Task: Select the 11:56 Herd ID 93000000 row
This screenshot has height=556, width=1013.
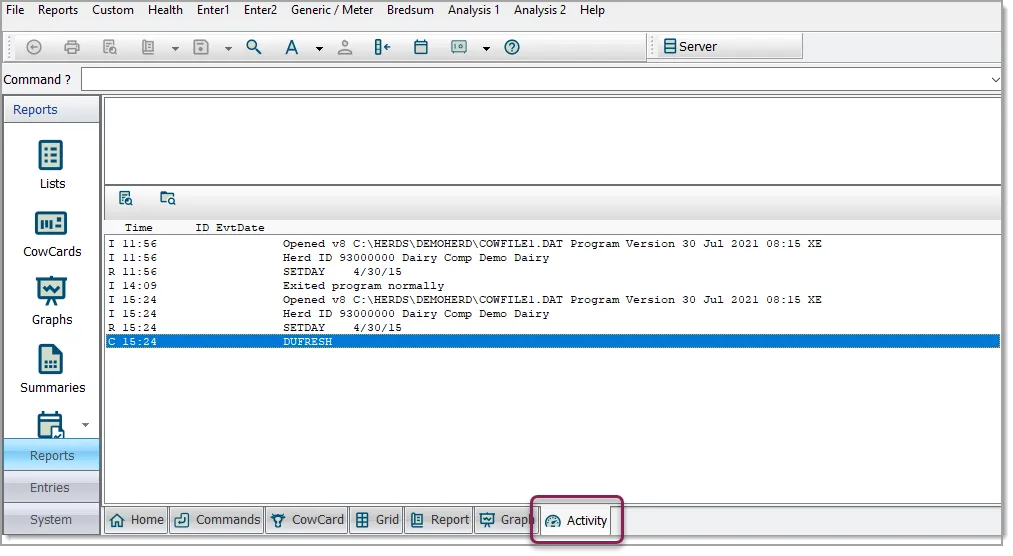Action: (553, 258)
